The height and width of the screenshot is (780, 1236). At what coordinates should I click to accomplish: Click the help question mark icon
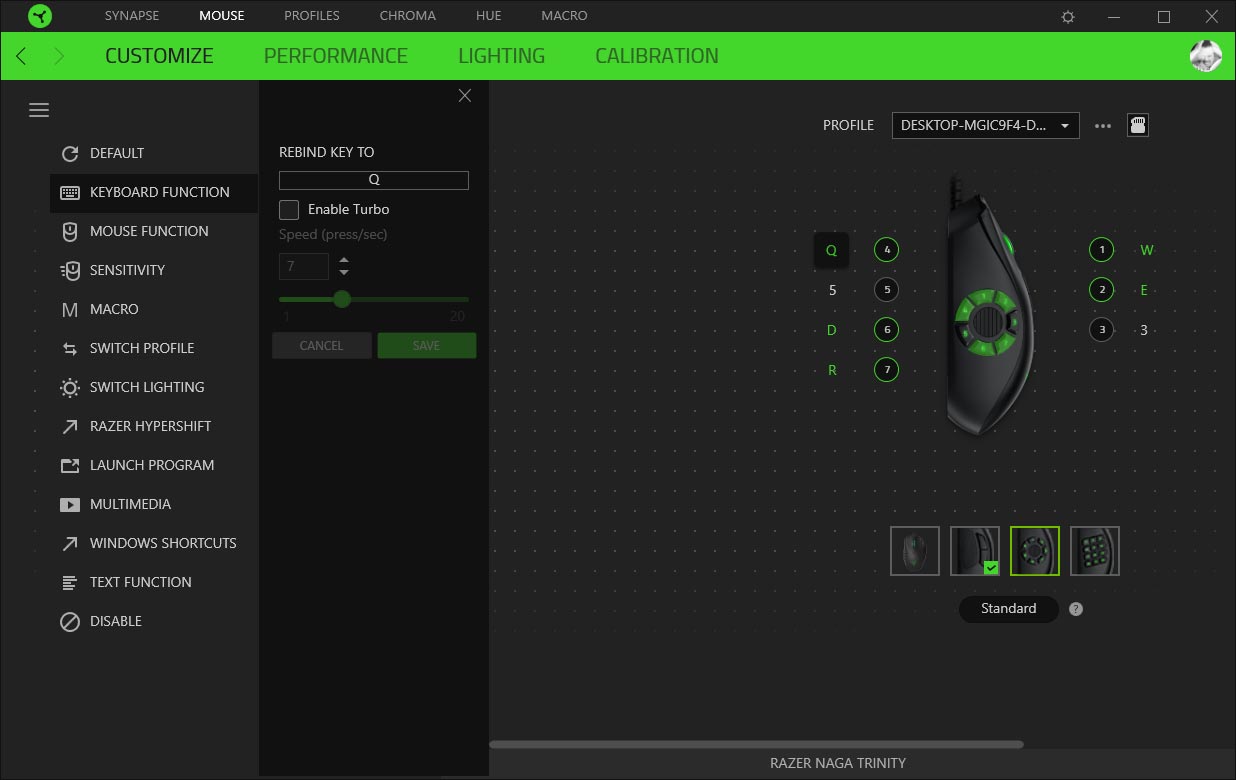point(1076,609)
